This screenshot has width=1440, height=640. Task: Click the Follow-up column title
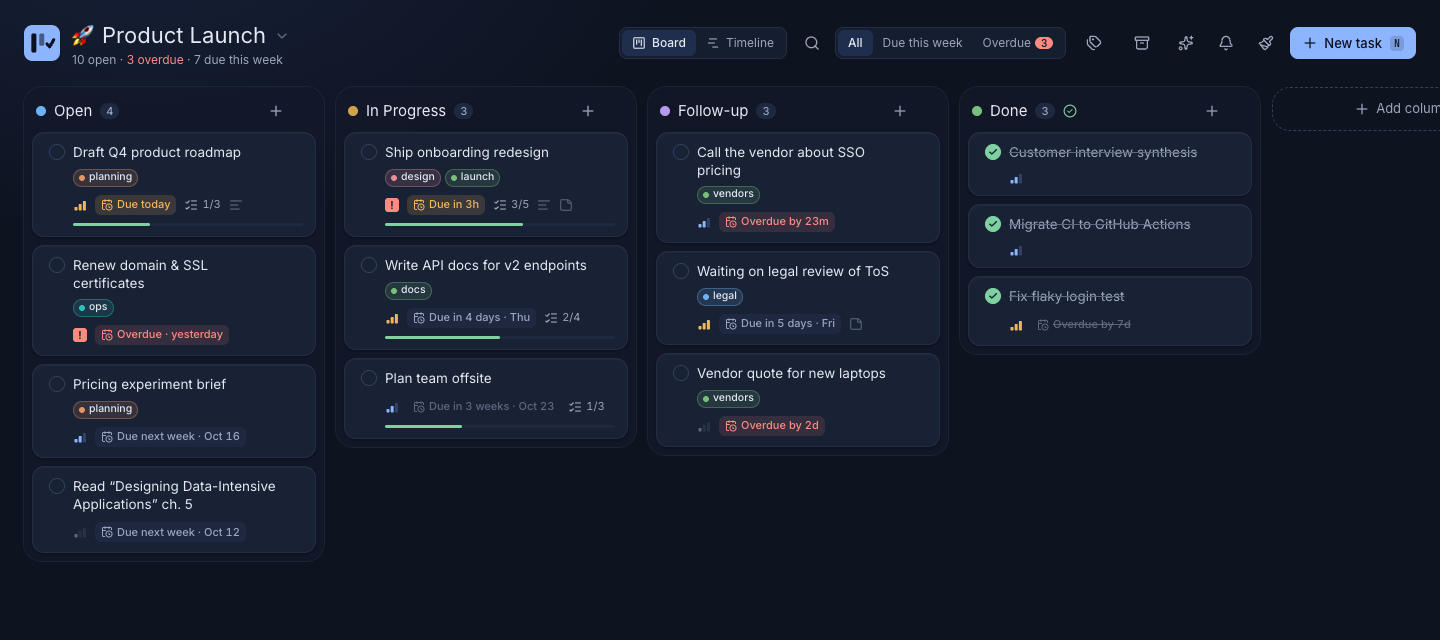[713, 111]
